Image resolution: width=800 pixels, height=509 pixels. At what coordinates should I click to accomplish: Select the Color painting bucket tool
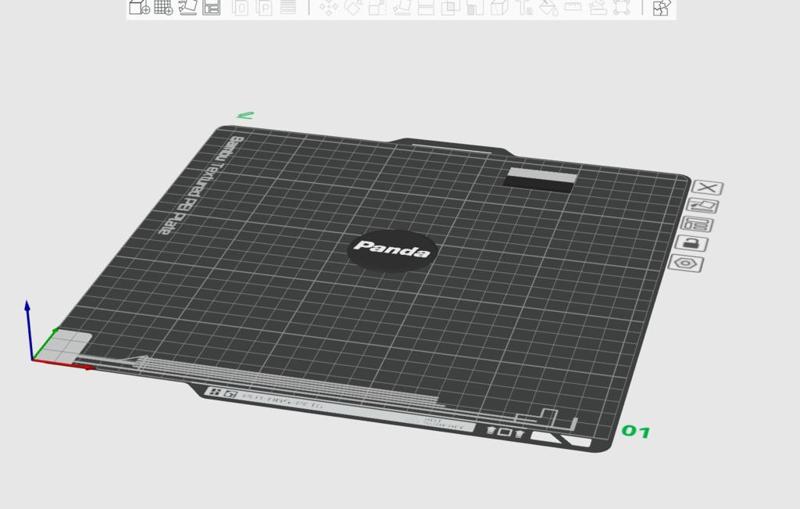(548, 8)
